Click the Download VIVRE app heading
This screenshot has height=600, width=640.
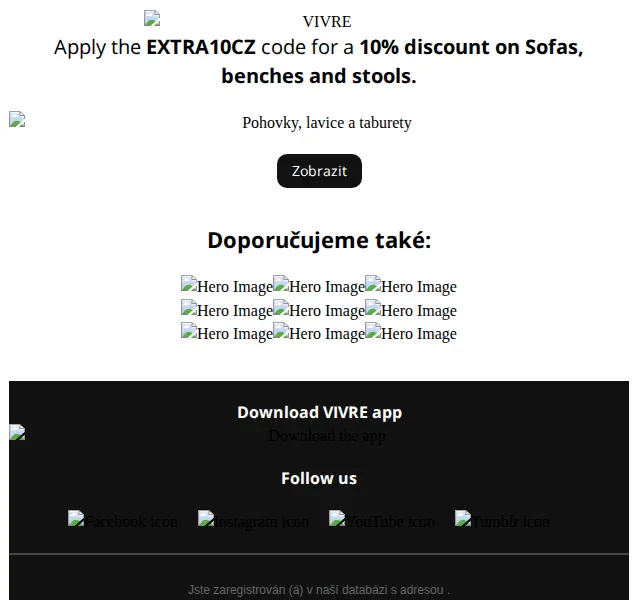pos(320,412)
